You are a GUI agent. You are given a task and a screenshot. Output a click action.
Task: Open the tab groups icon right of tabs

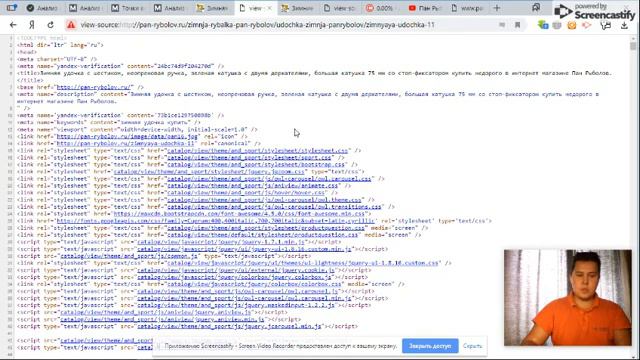click(x=536, y=8)
